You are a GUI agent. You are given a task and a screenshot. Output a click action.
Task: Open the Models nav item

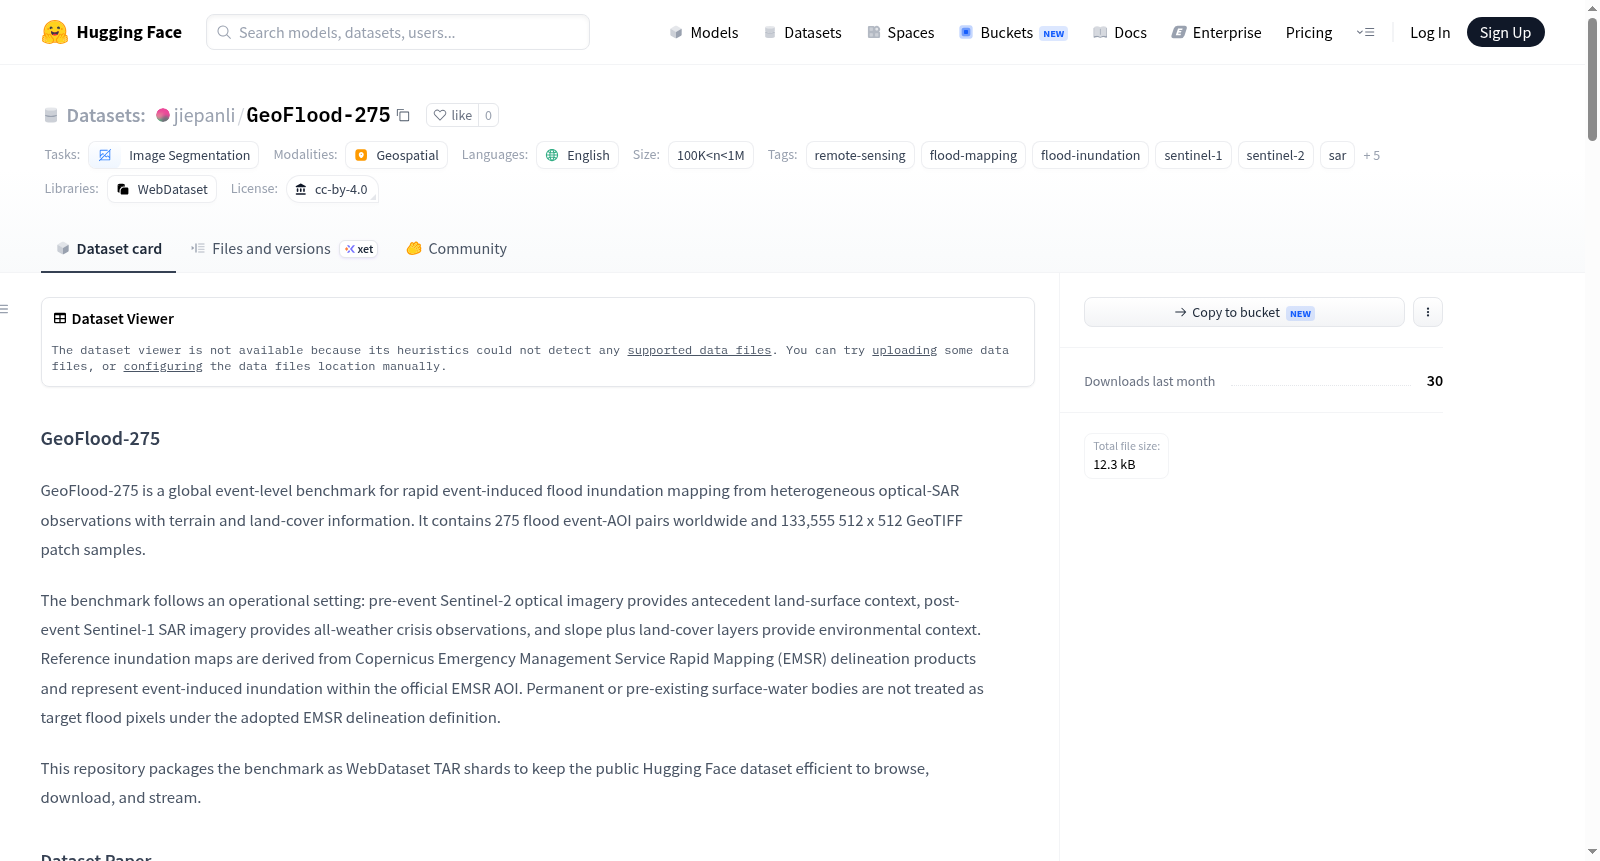point(704,32)
